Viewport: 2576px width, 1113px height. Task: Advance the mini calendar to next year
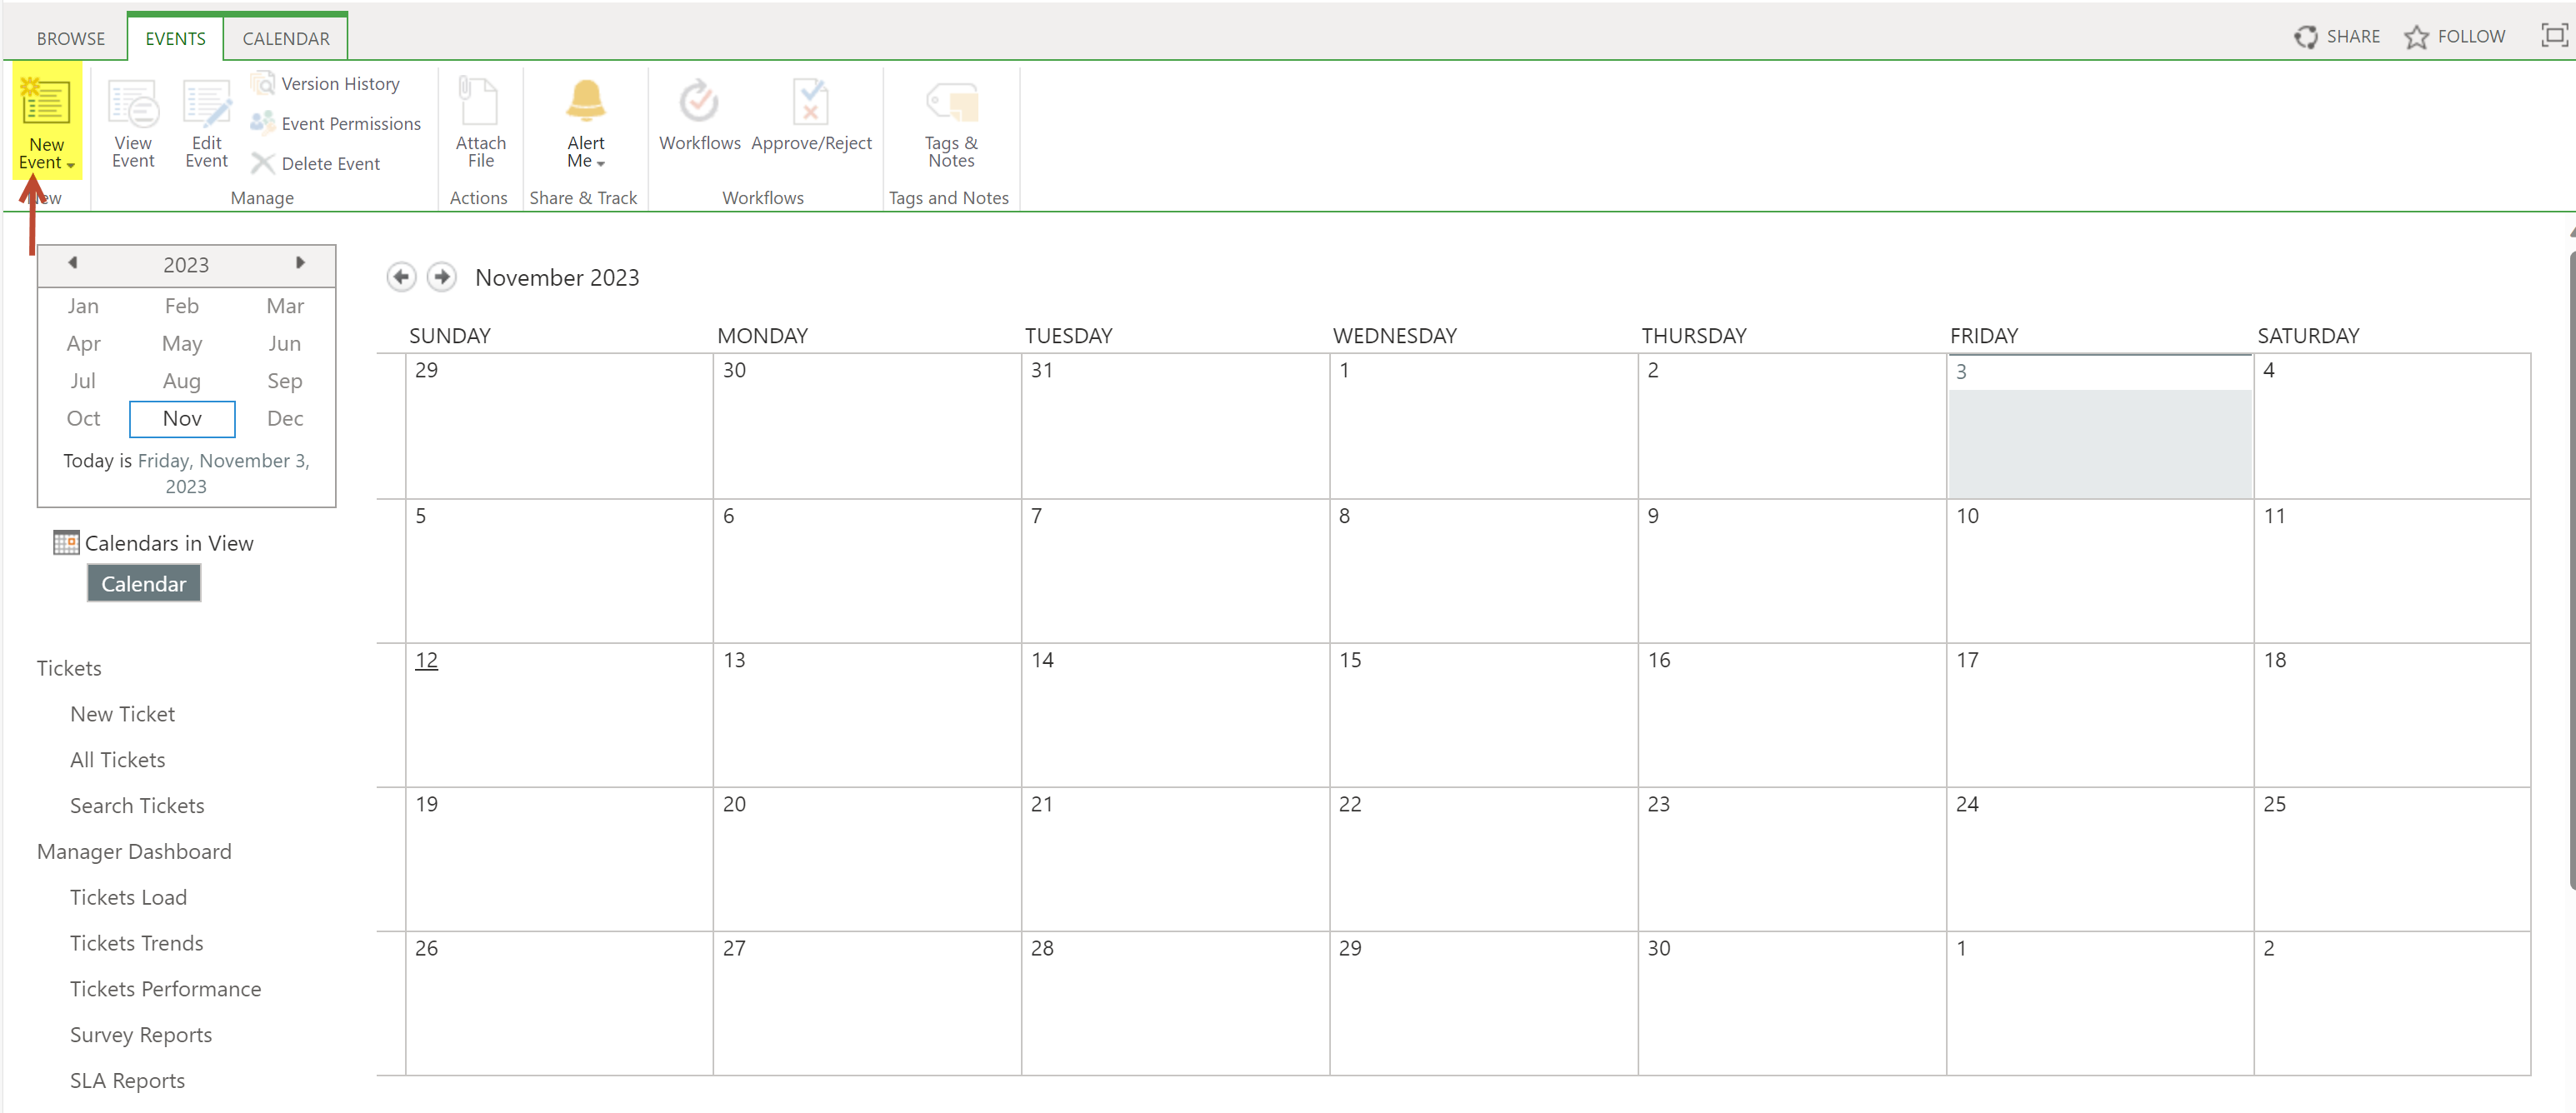click(299, 263)
